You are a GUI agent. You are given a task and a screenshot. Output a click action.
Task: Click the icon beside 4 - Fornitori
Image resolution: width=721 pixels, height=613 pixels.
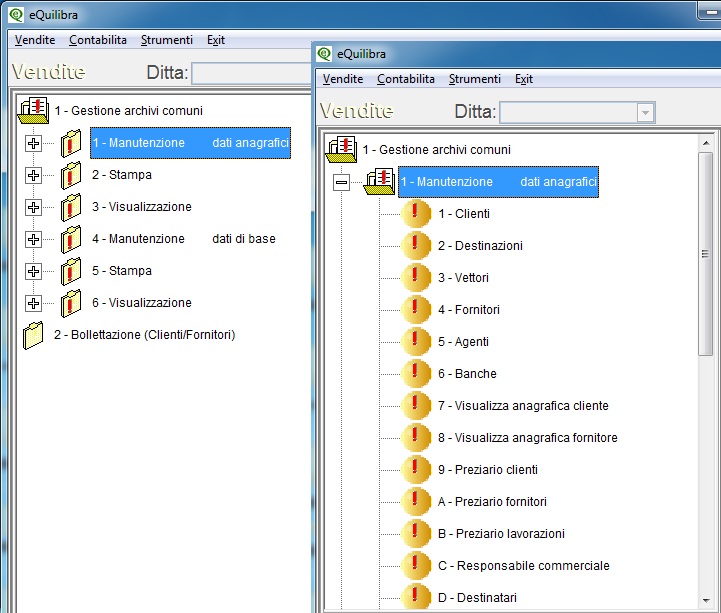416,310
